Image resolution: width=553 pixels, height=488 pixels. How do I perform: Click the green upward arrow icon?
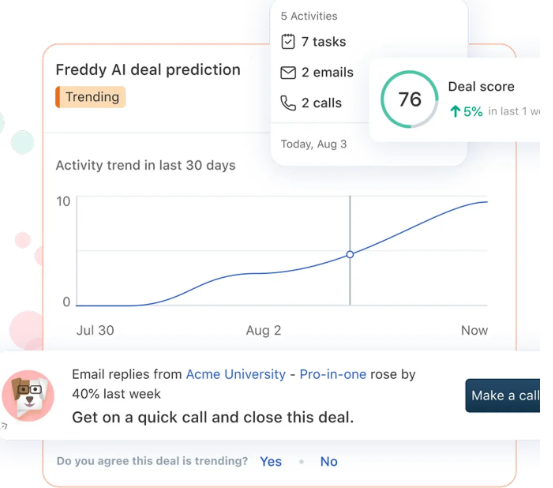click(x=455, y=111)
